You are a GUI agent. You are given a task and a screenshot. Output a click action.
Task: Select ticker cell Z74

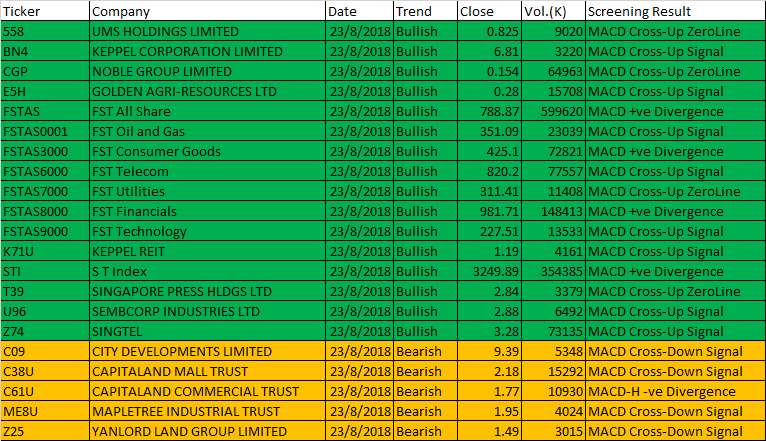[x=45, y=332]
